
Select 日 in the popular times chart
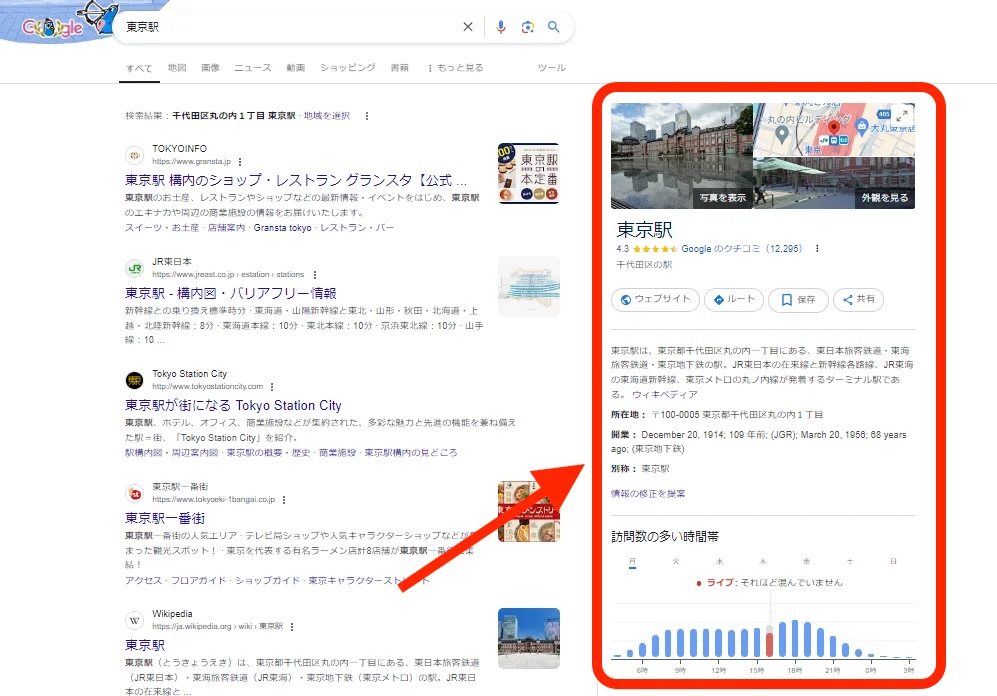[893, 562]
